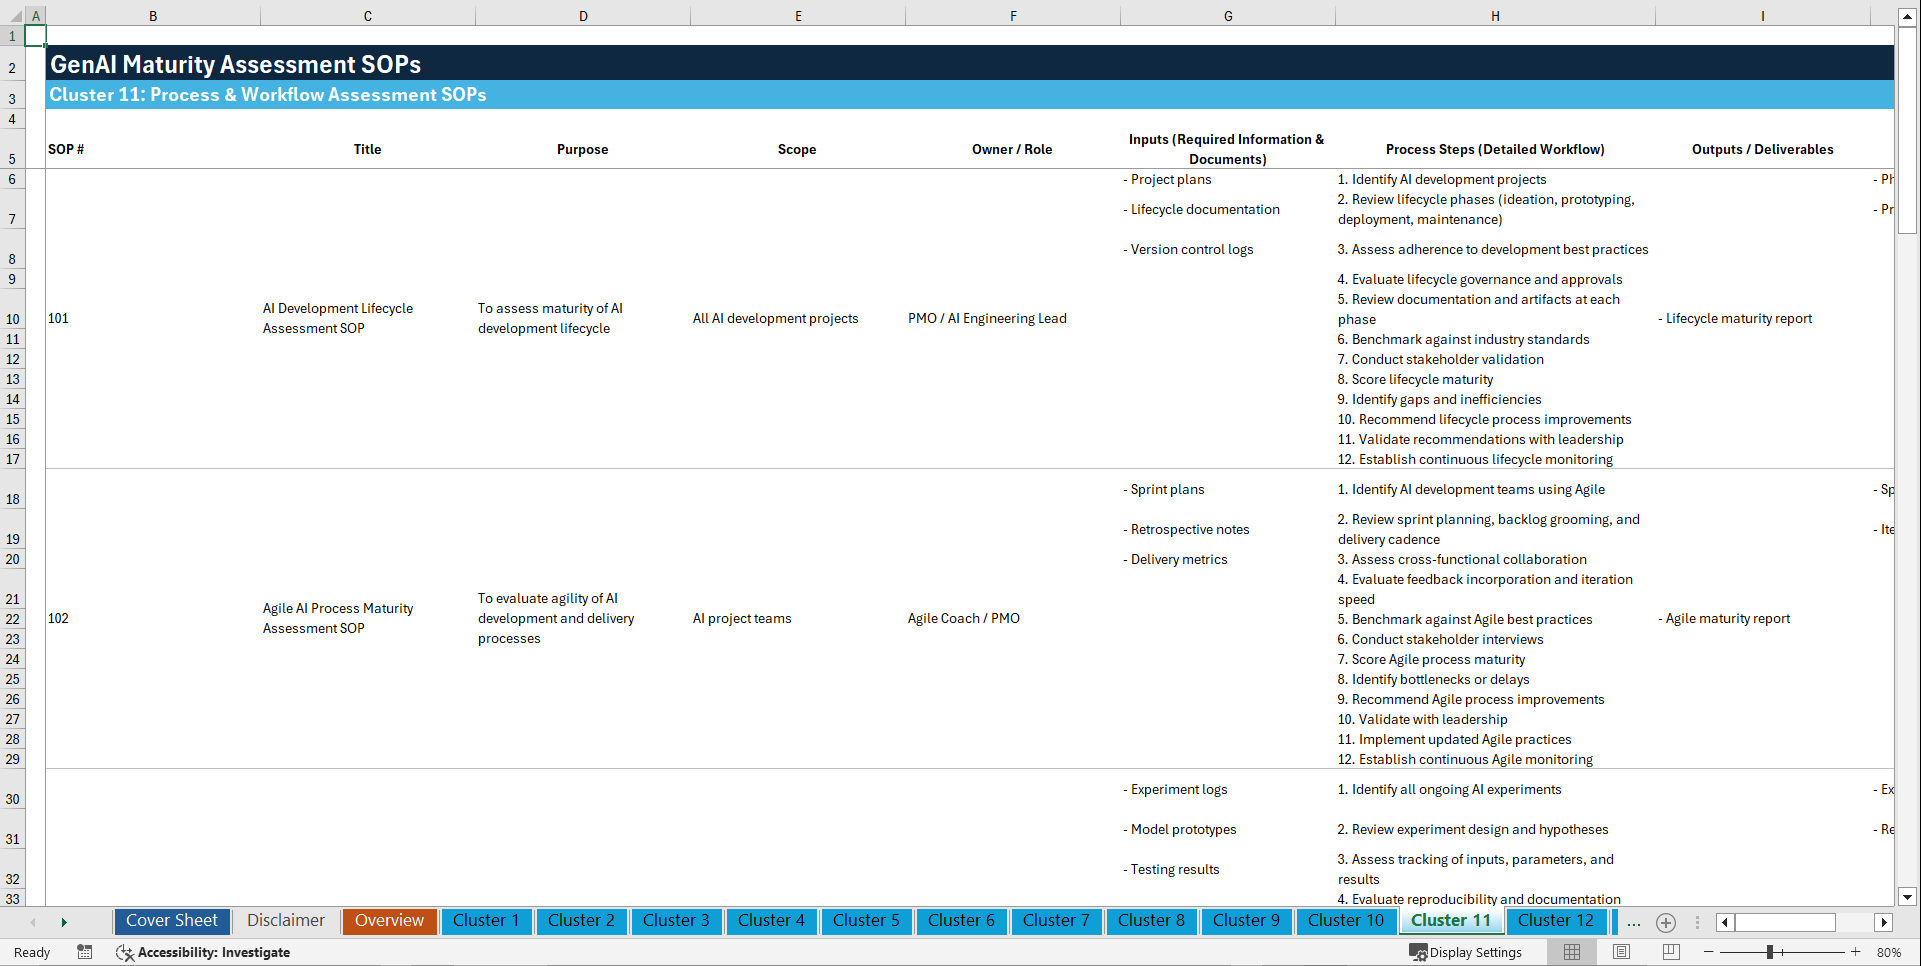The width and height of the screenshot is (1921, 966).
Task: Select the Normal view icon
Action: coord(1570,952)
